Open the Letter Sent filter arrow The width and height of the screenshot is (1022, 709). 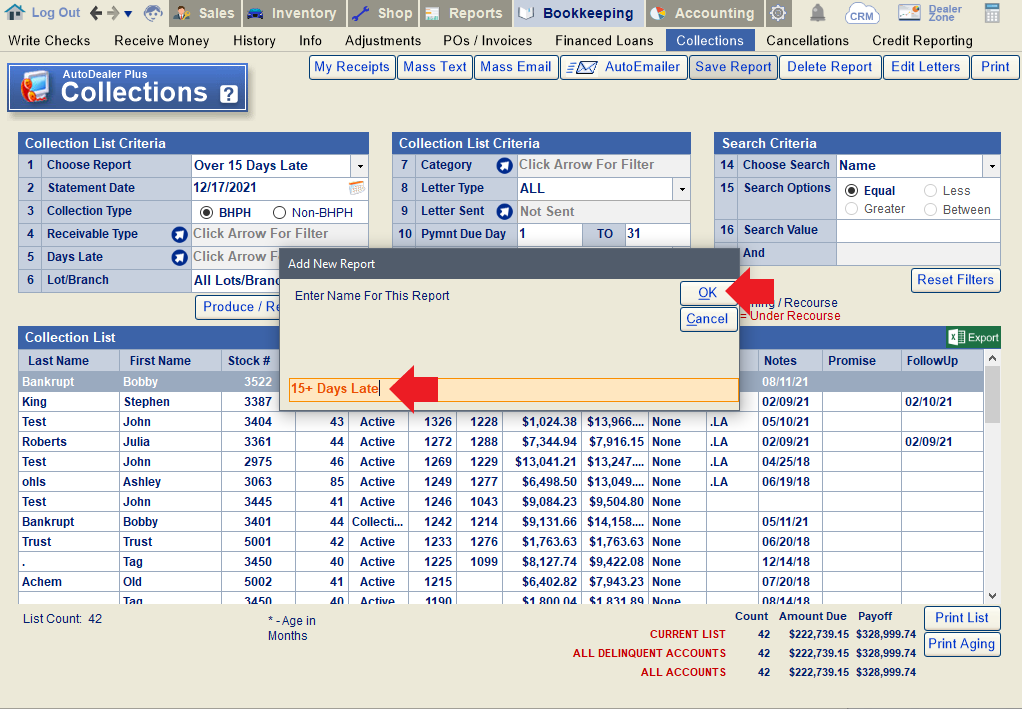[x=504, y=212]
